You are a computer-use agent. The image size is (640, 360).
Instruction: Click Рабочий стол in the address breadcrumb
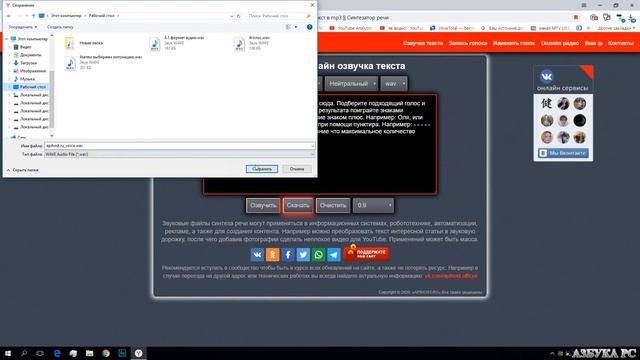102,16
